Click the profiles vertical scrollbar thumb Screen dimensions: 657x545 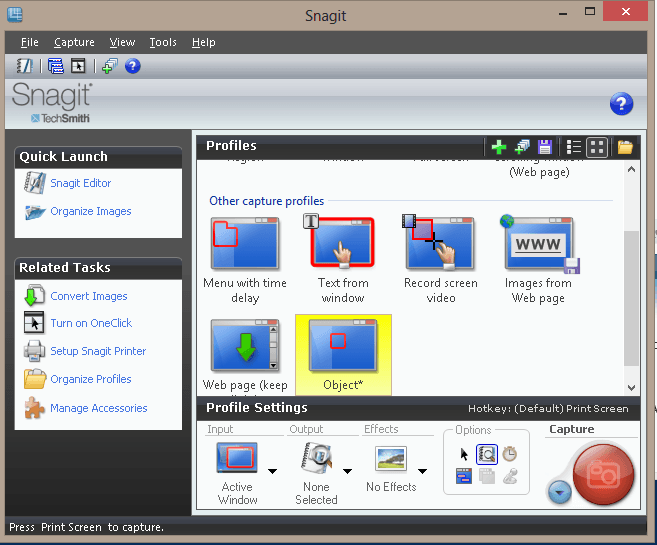[x=631, y=298]
